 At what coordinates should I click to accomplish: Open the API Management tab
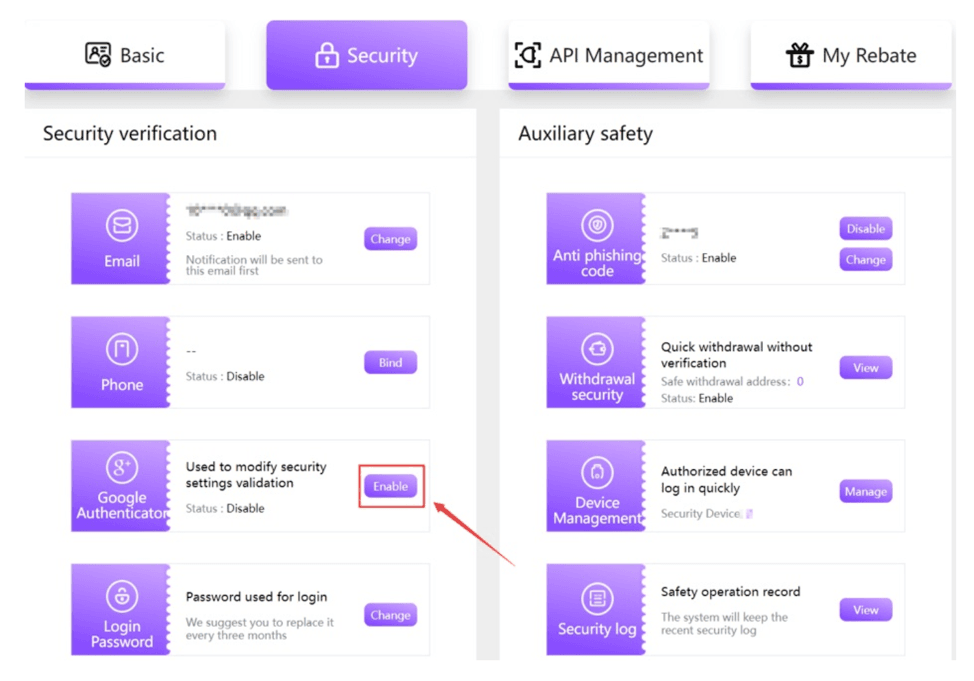point(608,55)
